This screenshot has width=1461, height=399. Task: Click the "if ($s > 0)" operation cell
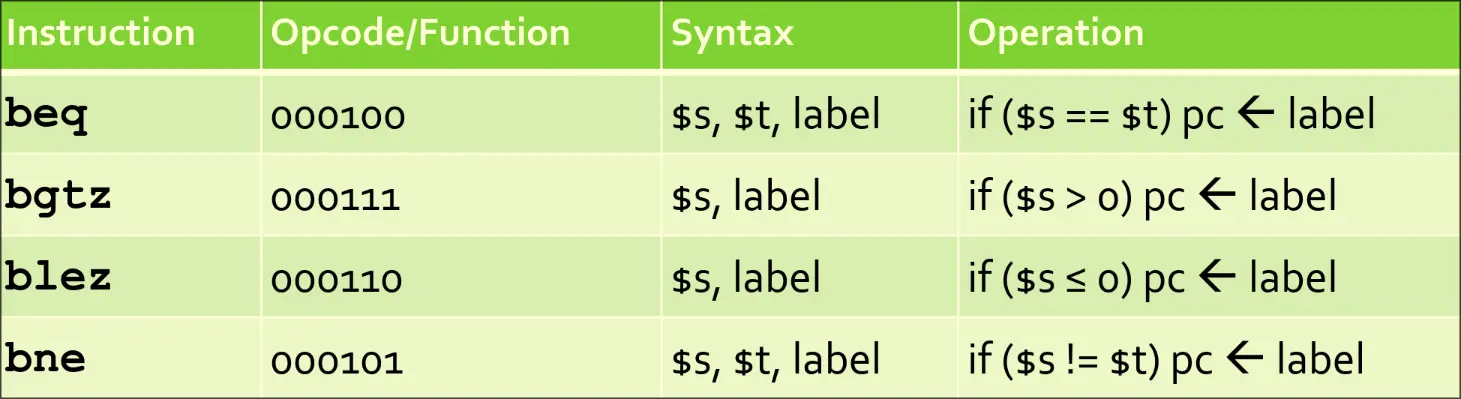[x=1209, y=194]
